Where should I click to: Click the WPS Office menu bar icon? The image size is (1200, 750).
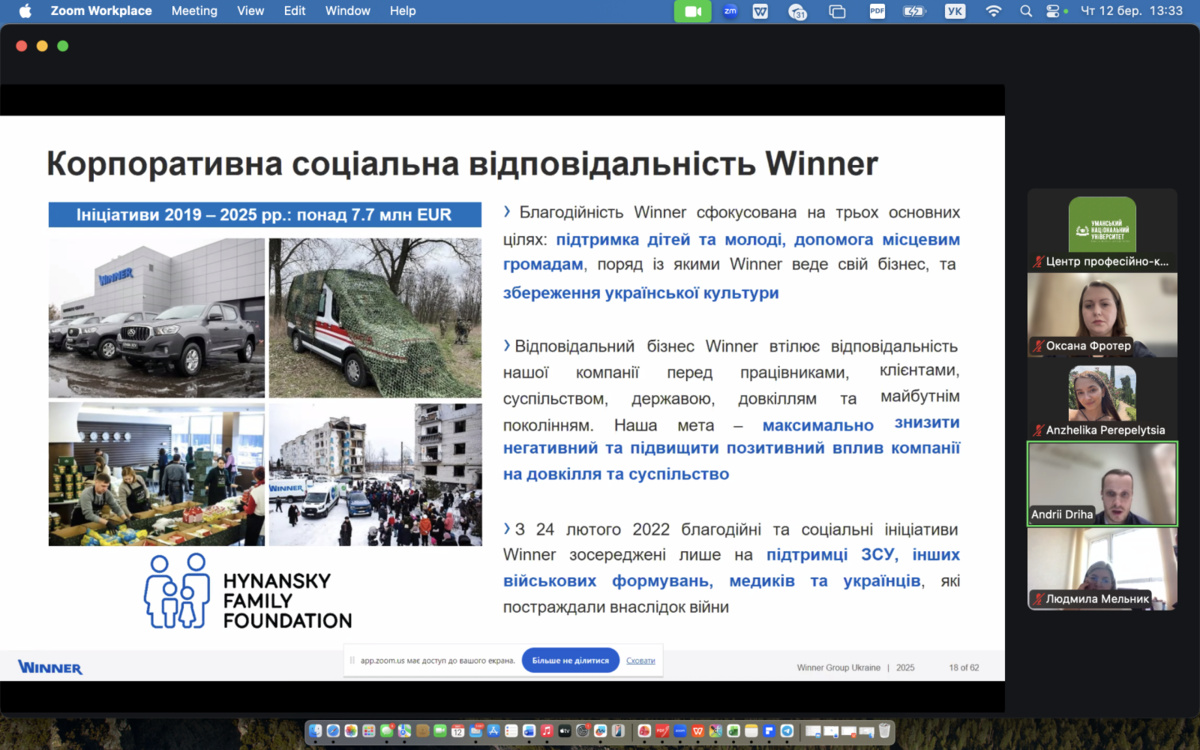(761, 11)
